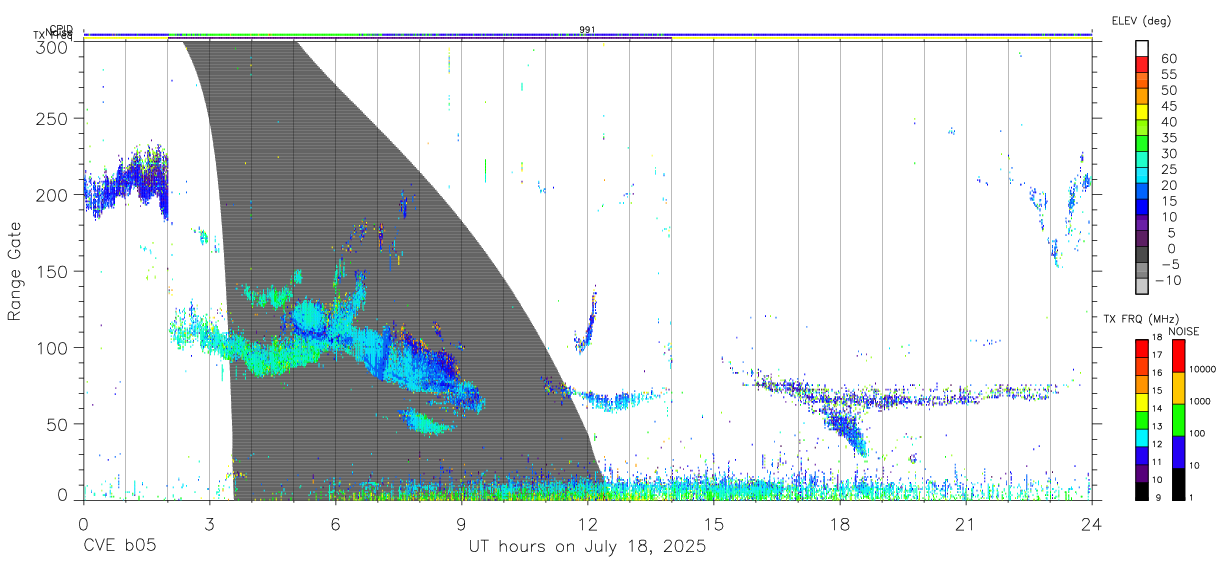This screenshot has height=567, width=1228.
Task: Click the 35 label on the ELEV scale
Action: click(x=1168, y=138)
